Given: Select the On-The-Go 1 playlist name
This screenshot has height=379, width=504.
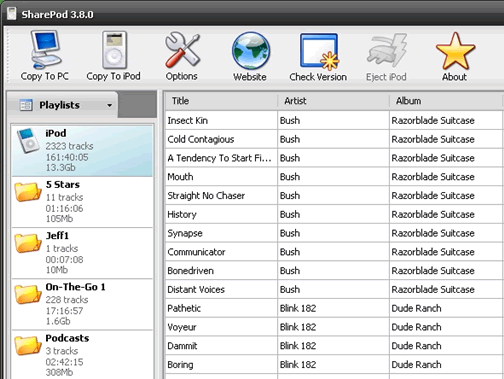Looking at the screenshot, I should (x=75, y=287).
